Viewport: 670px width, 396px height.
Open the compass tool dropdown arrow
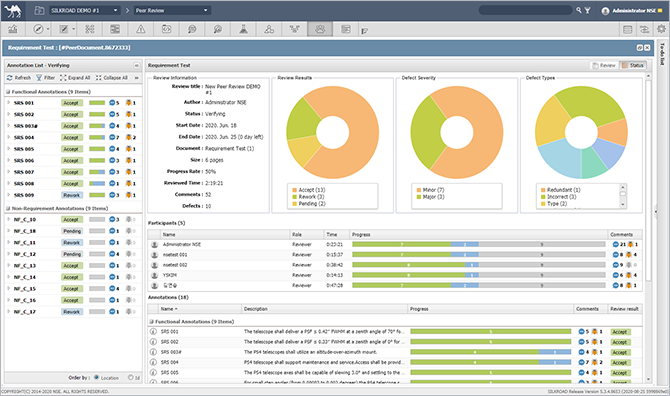pos(48,29)
